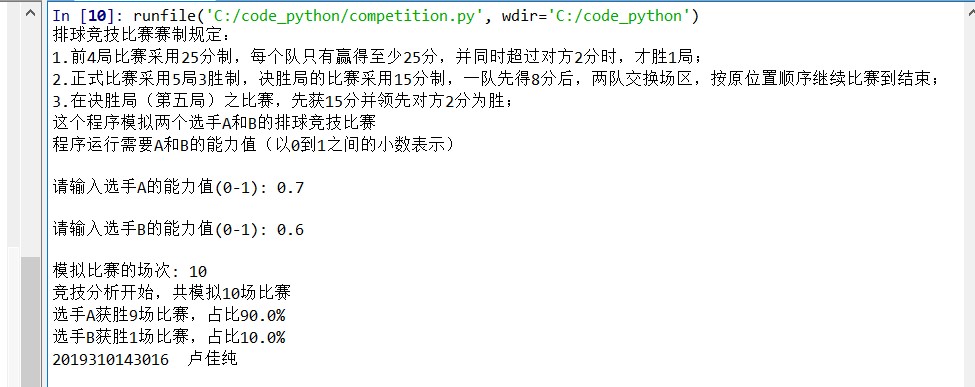Viewport: 975px width, 387px height.
Task: Click the light scrollbar track above the thumb
Action: click(32, 139)
